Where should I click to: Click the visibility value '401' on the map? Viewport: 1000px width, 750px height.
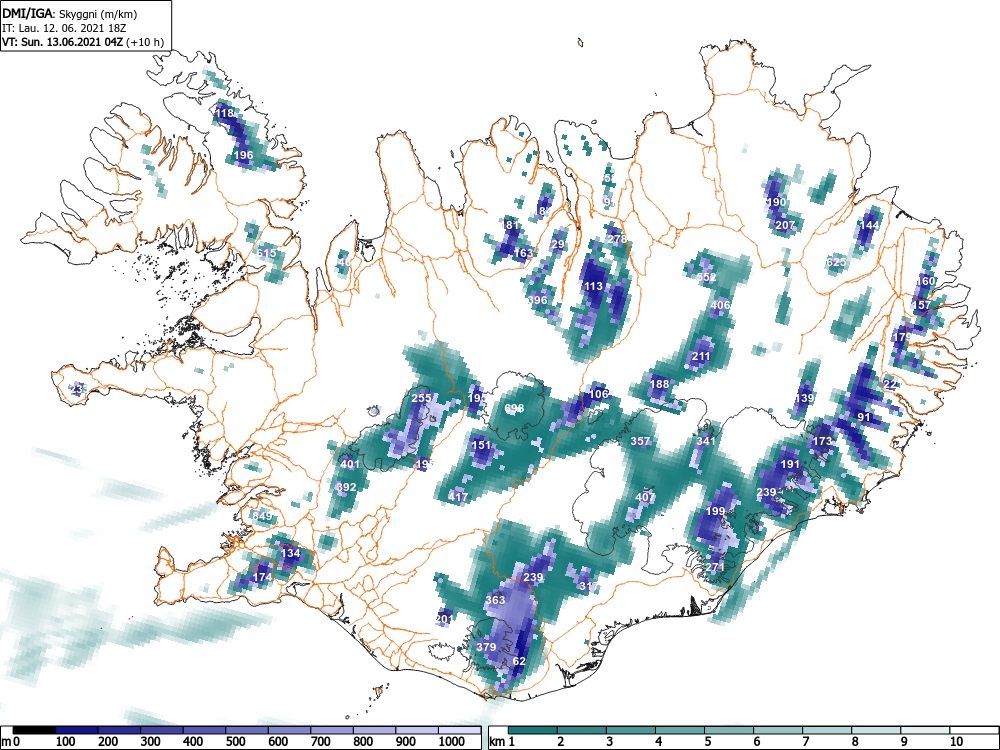[350, 464]
